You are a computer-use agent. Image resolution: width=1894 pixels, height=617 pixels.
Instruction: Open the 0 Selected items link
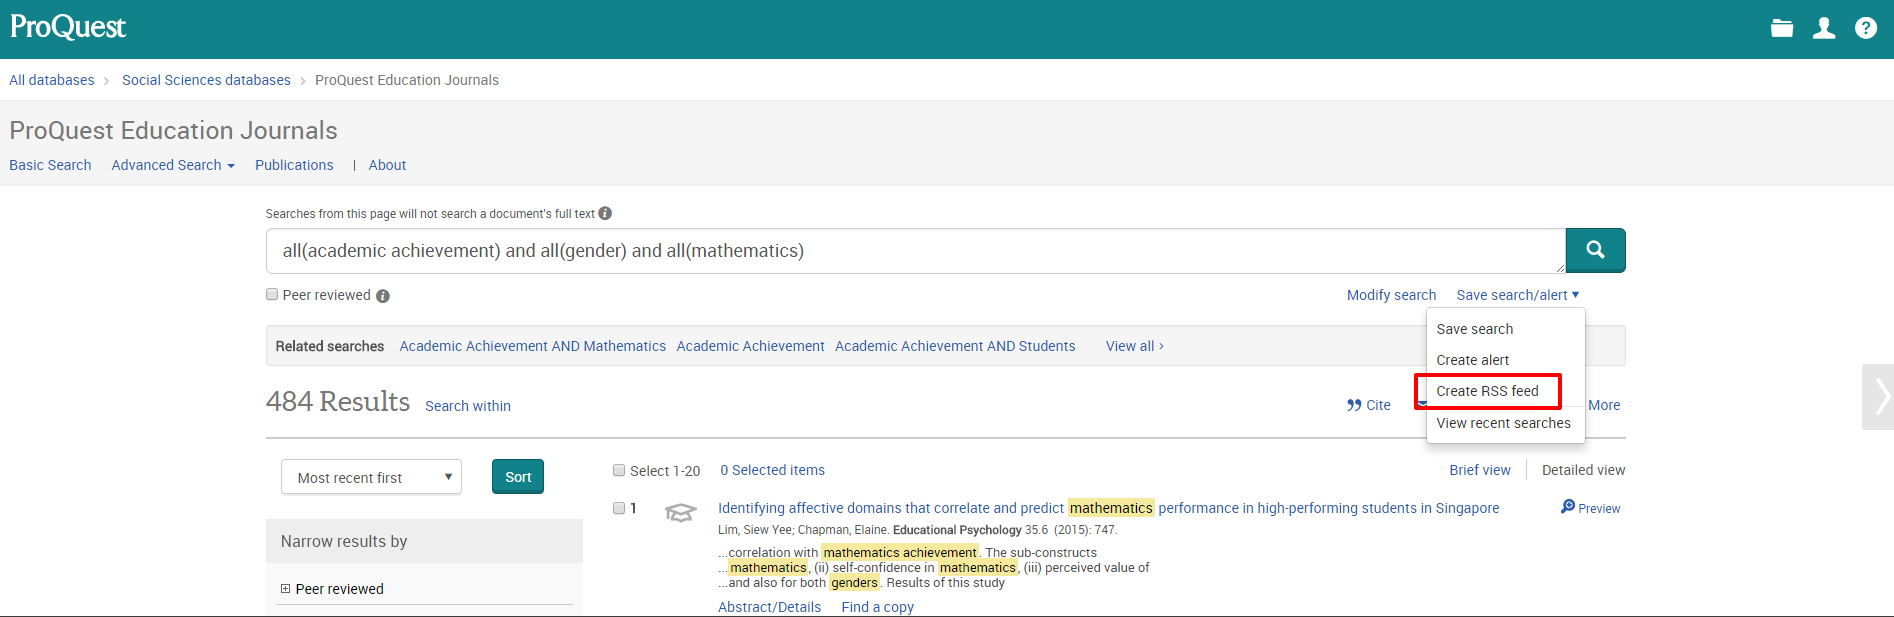773,470
